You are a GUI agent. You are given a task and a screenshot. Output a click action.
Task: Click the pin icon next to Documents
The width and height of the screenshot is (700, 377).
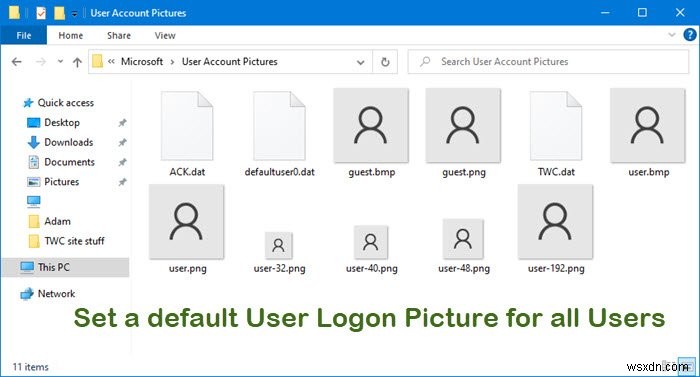[122, 162]
